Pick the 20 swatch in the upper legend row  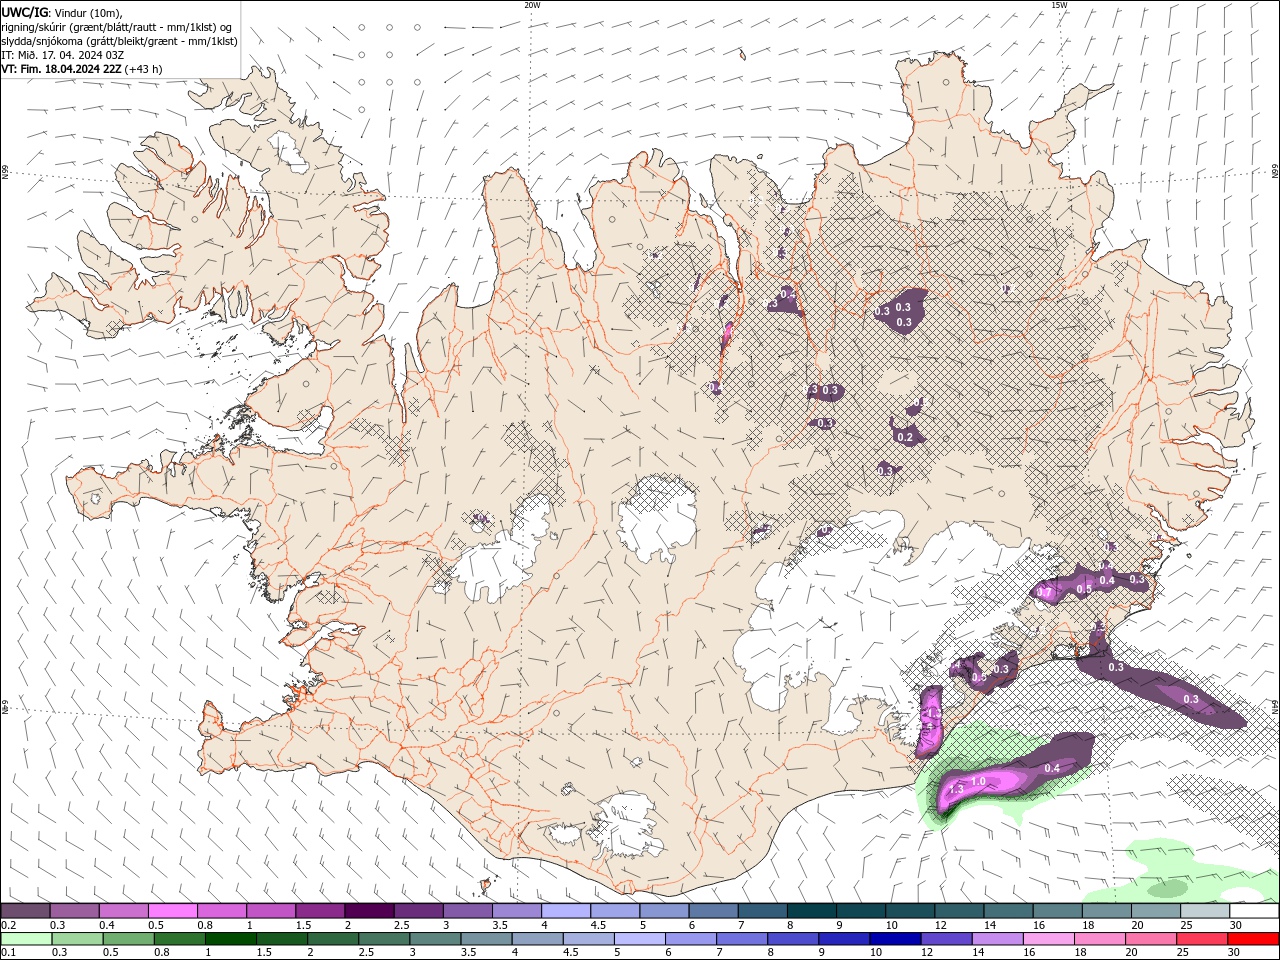1155,911
